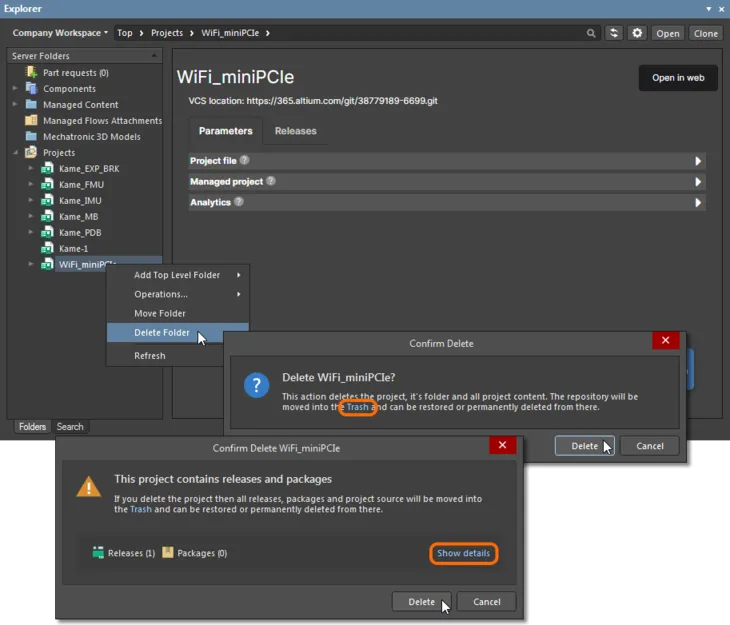Click Cancel in Confirm Delete dialog
Screen dimensions: 730x625
click(x=649, y=446)
